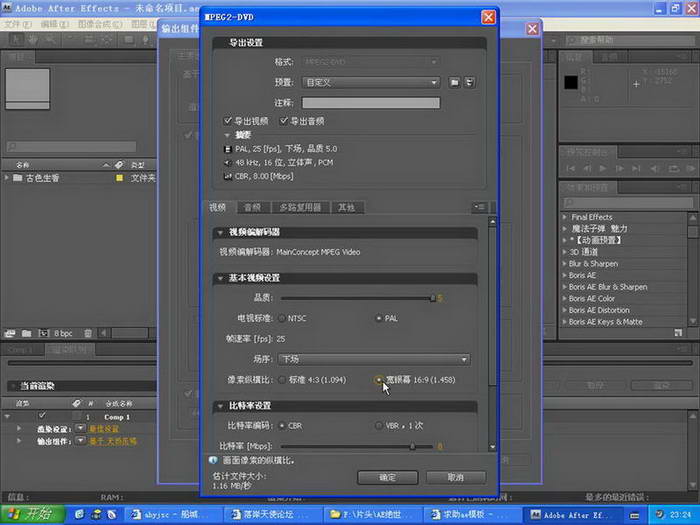Switch to the 视频 tab
The image size is (700, 525).
click(217, 207)
